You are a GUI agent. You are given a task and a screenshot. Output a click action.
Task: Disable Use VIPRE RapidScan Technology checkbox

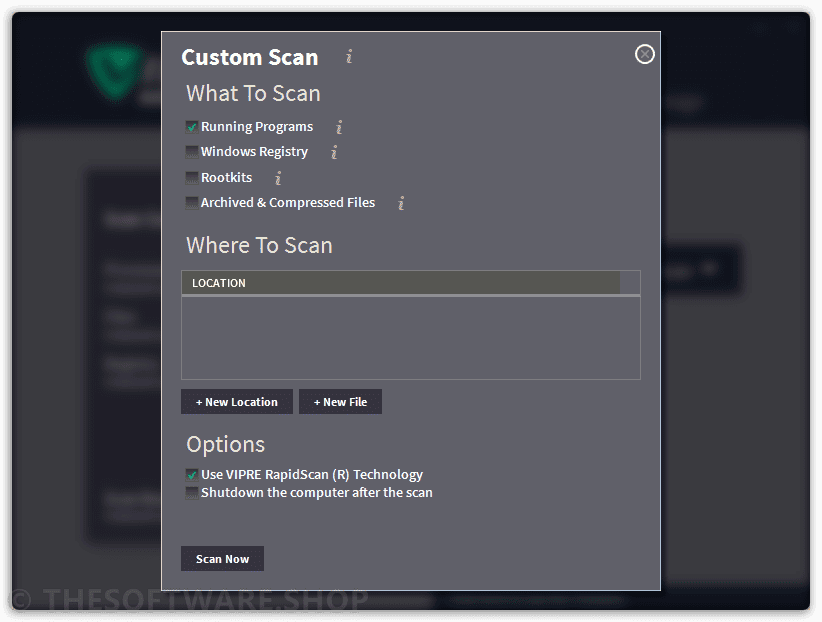coord(192,475)
